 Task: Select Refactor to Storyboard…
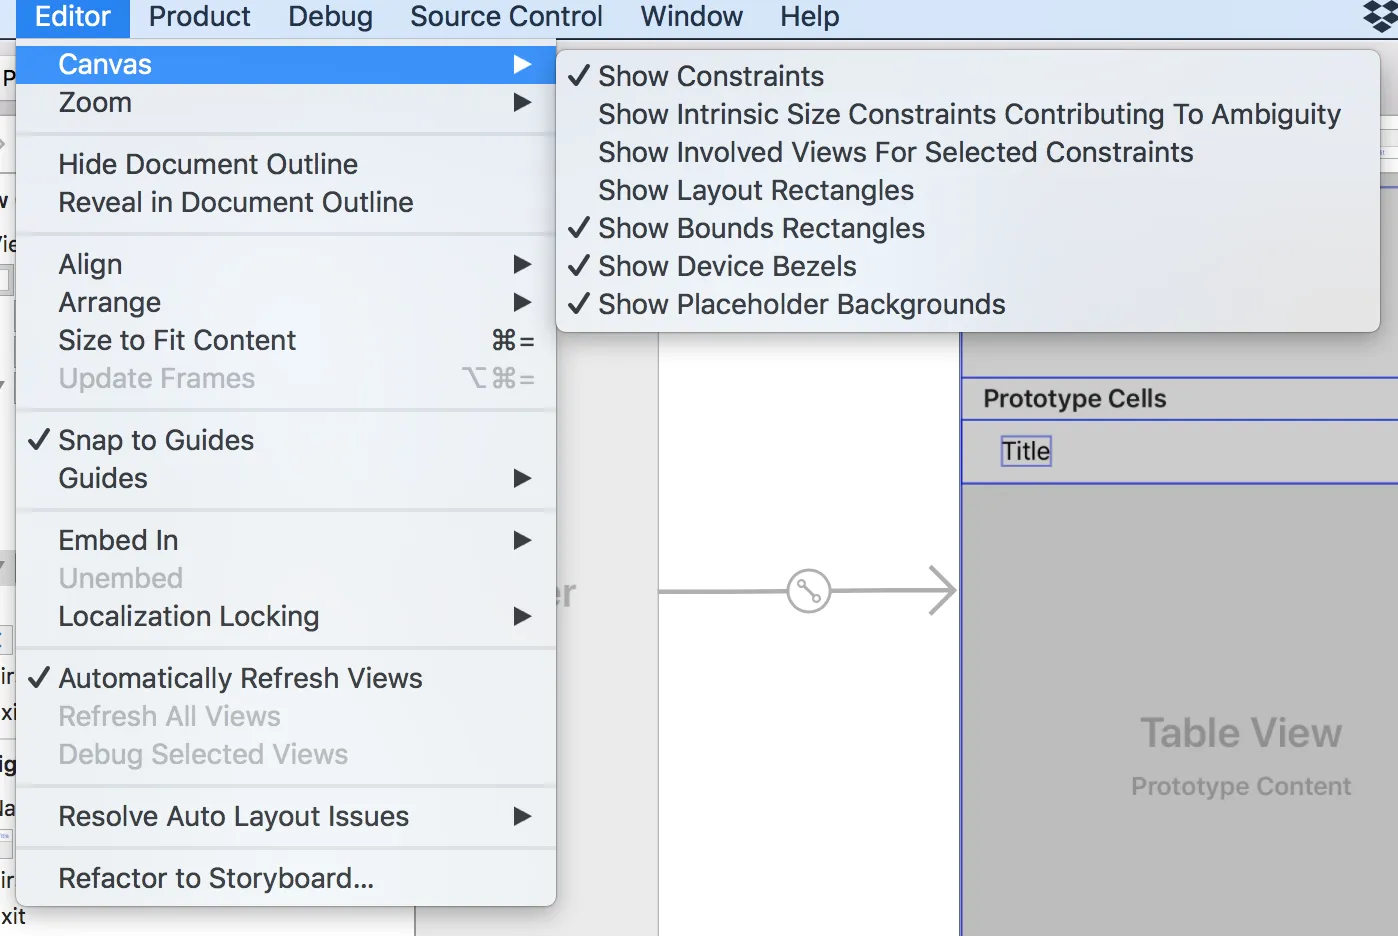(x=216, y=878)
